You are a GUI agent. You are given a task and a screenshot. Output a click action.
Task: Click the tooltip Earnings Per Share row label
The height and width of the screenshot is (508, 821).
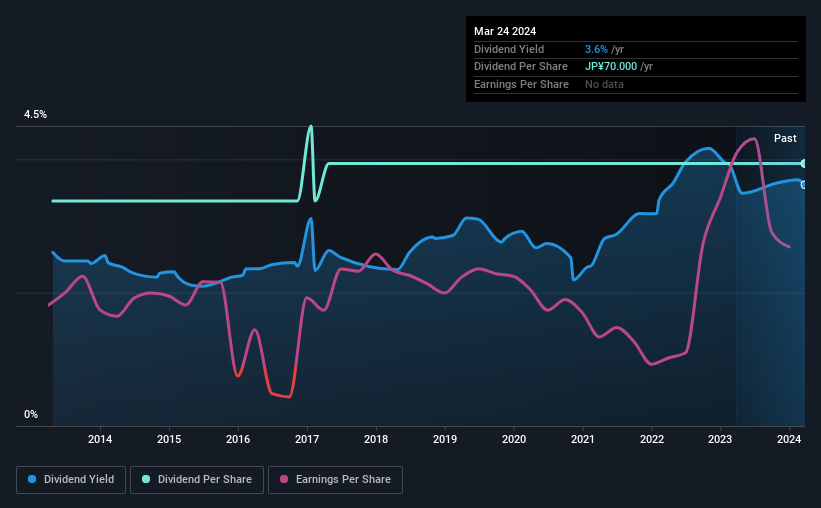521,84
